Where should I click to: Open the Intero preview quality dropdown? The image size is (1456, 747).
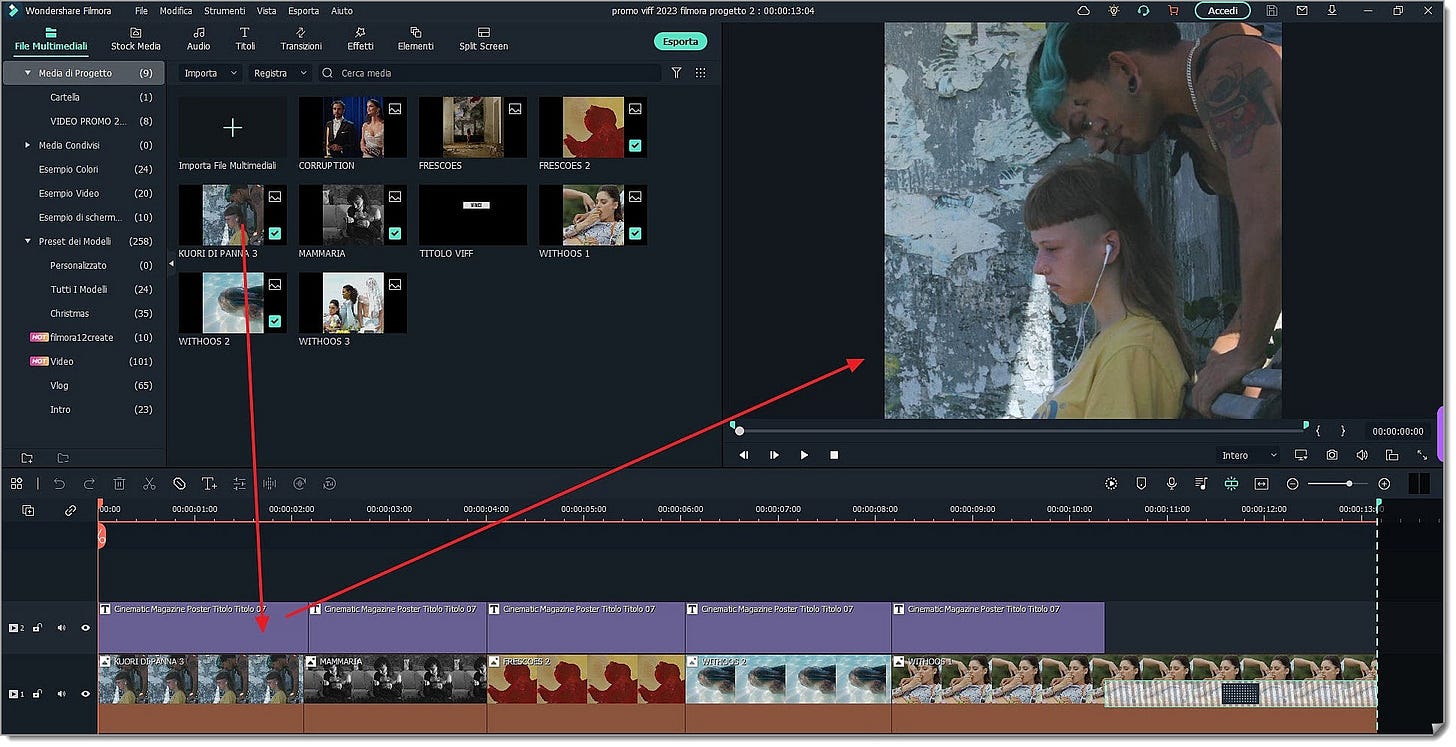[1249, 455]
